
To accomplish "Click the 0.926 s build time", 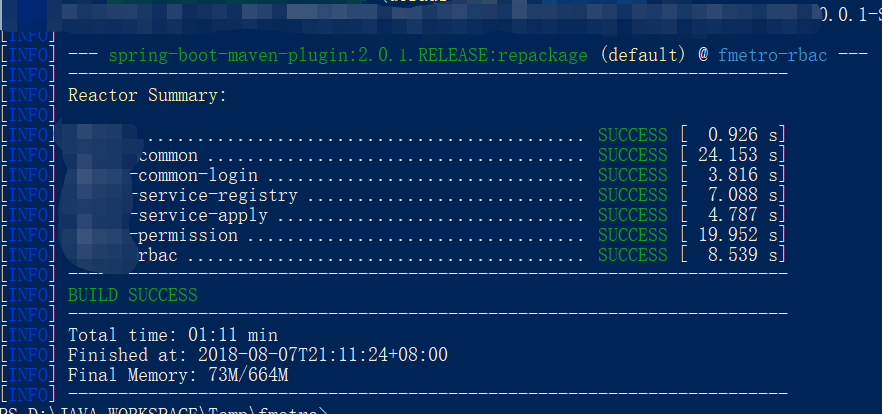I will (738, 135).
